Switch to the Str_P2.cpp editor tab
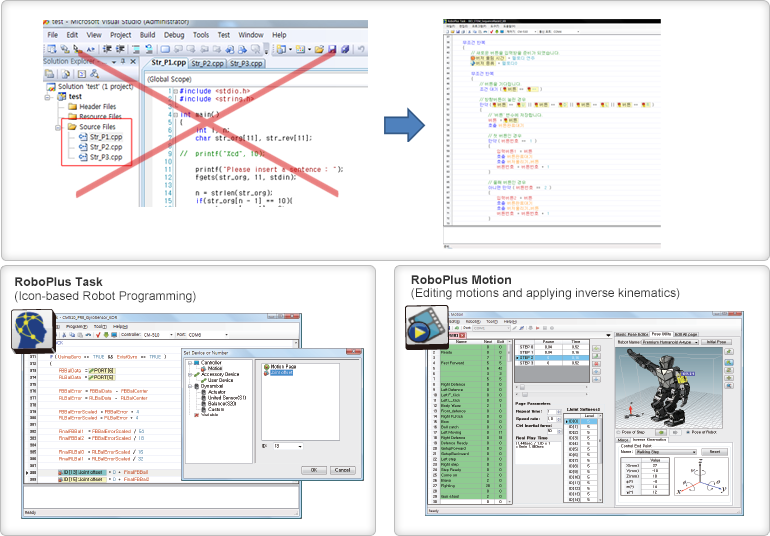 tap(207, 63)
